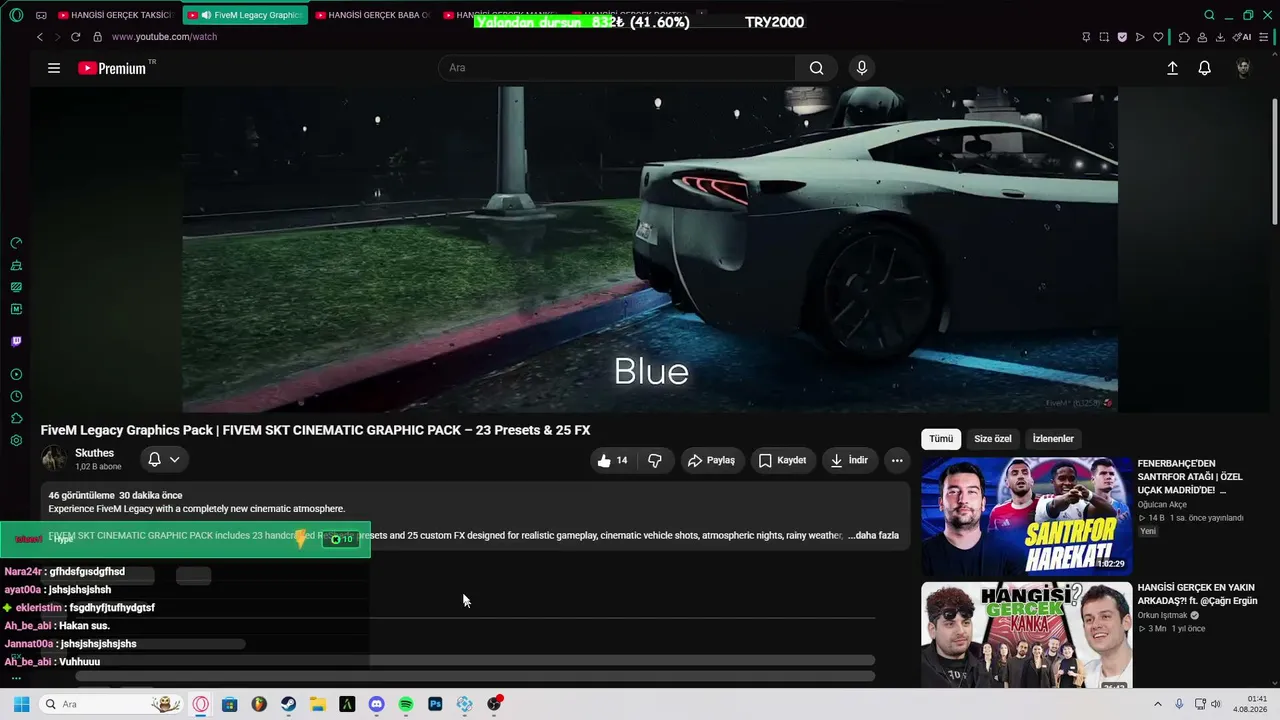Open the Skuthes channel name link
This screenshot has width=1280, height=720.
click(x=94, y=453)
